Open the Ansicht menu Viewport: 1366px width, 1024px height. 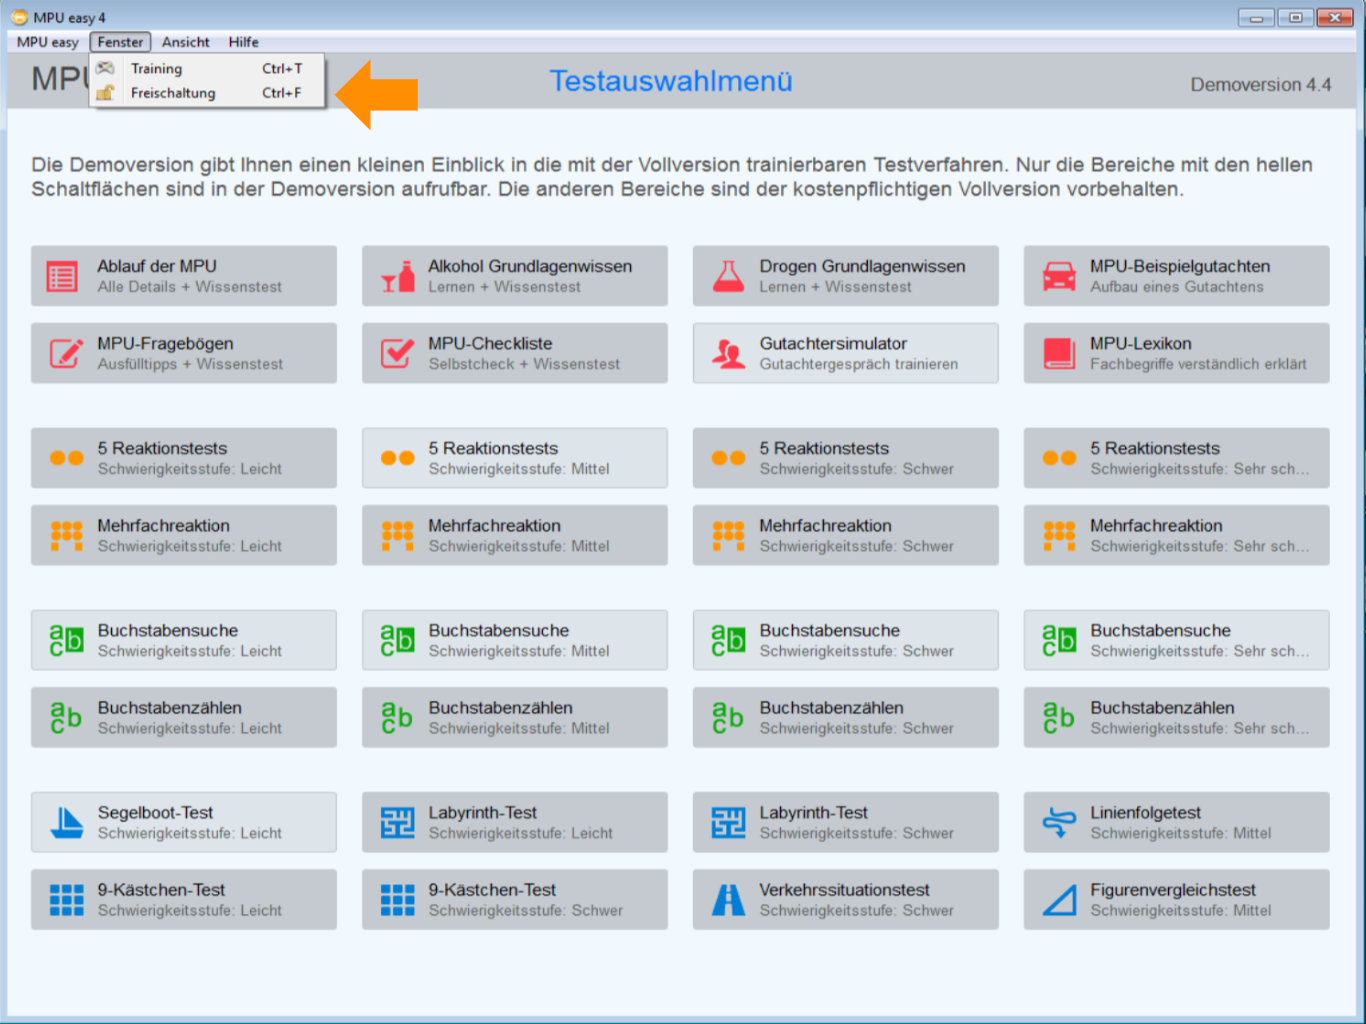[186, 42]
